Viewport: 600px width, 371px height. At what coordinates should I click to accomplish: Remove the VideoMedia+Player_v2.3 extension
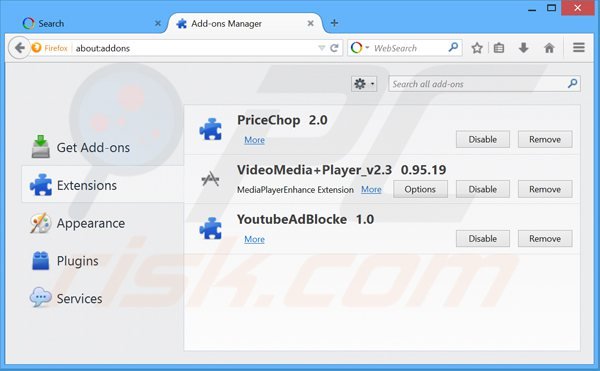pos(545,189)
